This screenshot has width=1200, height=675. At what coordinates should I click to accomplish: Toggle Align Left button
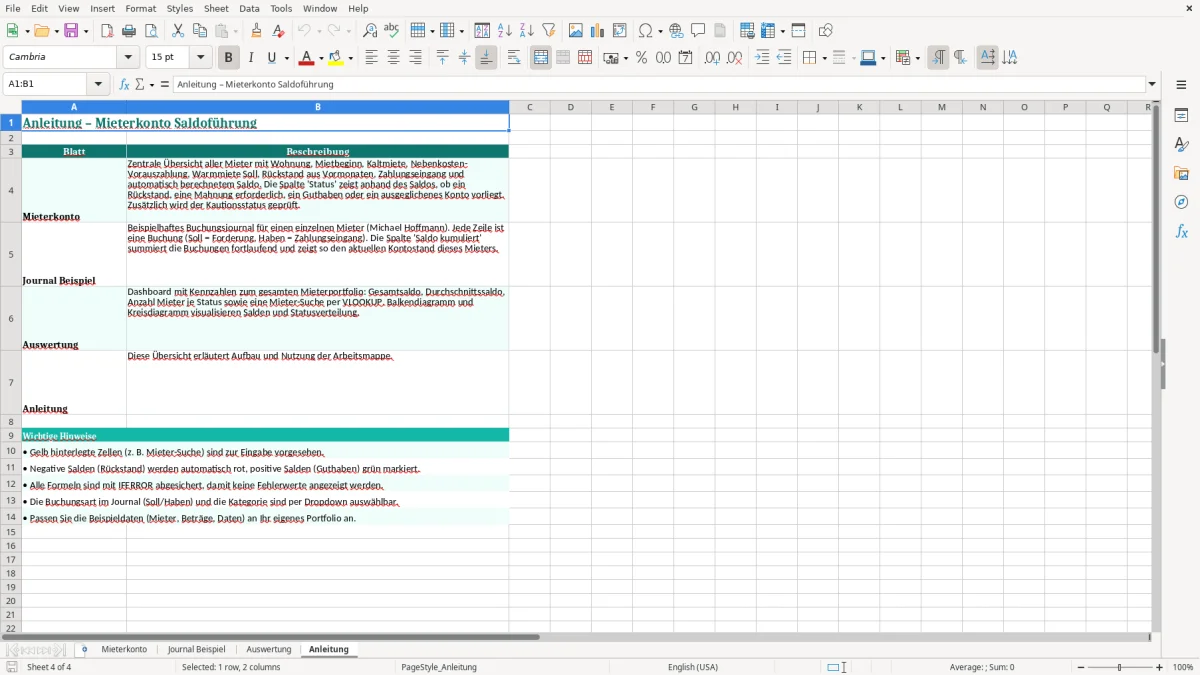(371, 58)
